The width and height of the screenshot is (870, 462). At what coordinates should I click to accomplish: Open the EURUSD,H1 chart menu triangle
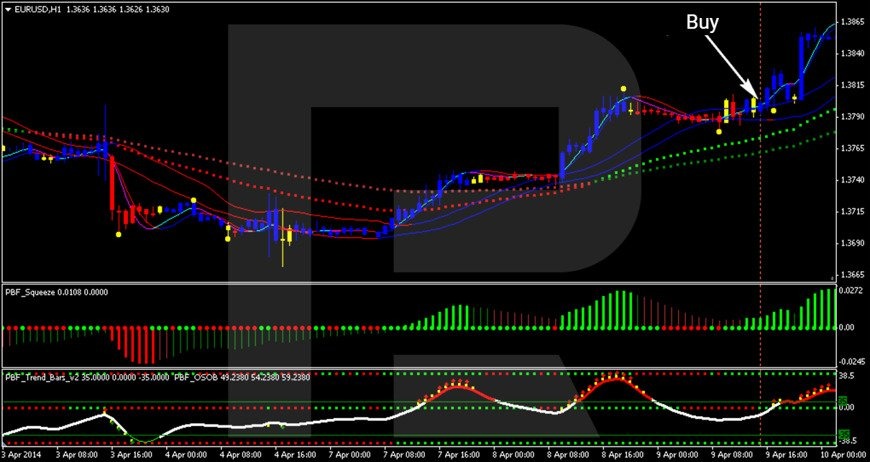point(8,9)
